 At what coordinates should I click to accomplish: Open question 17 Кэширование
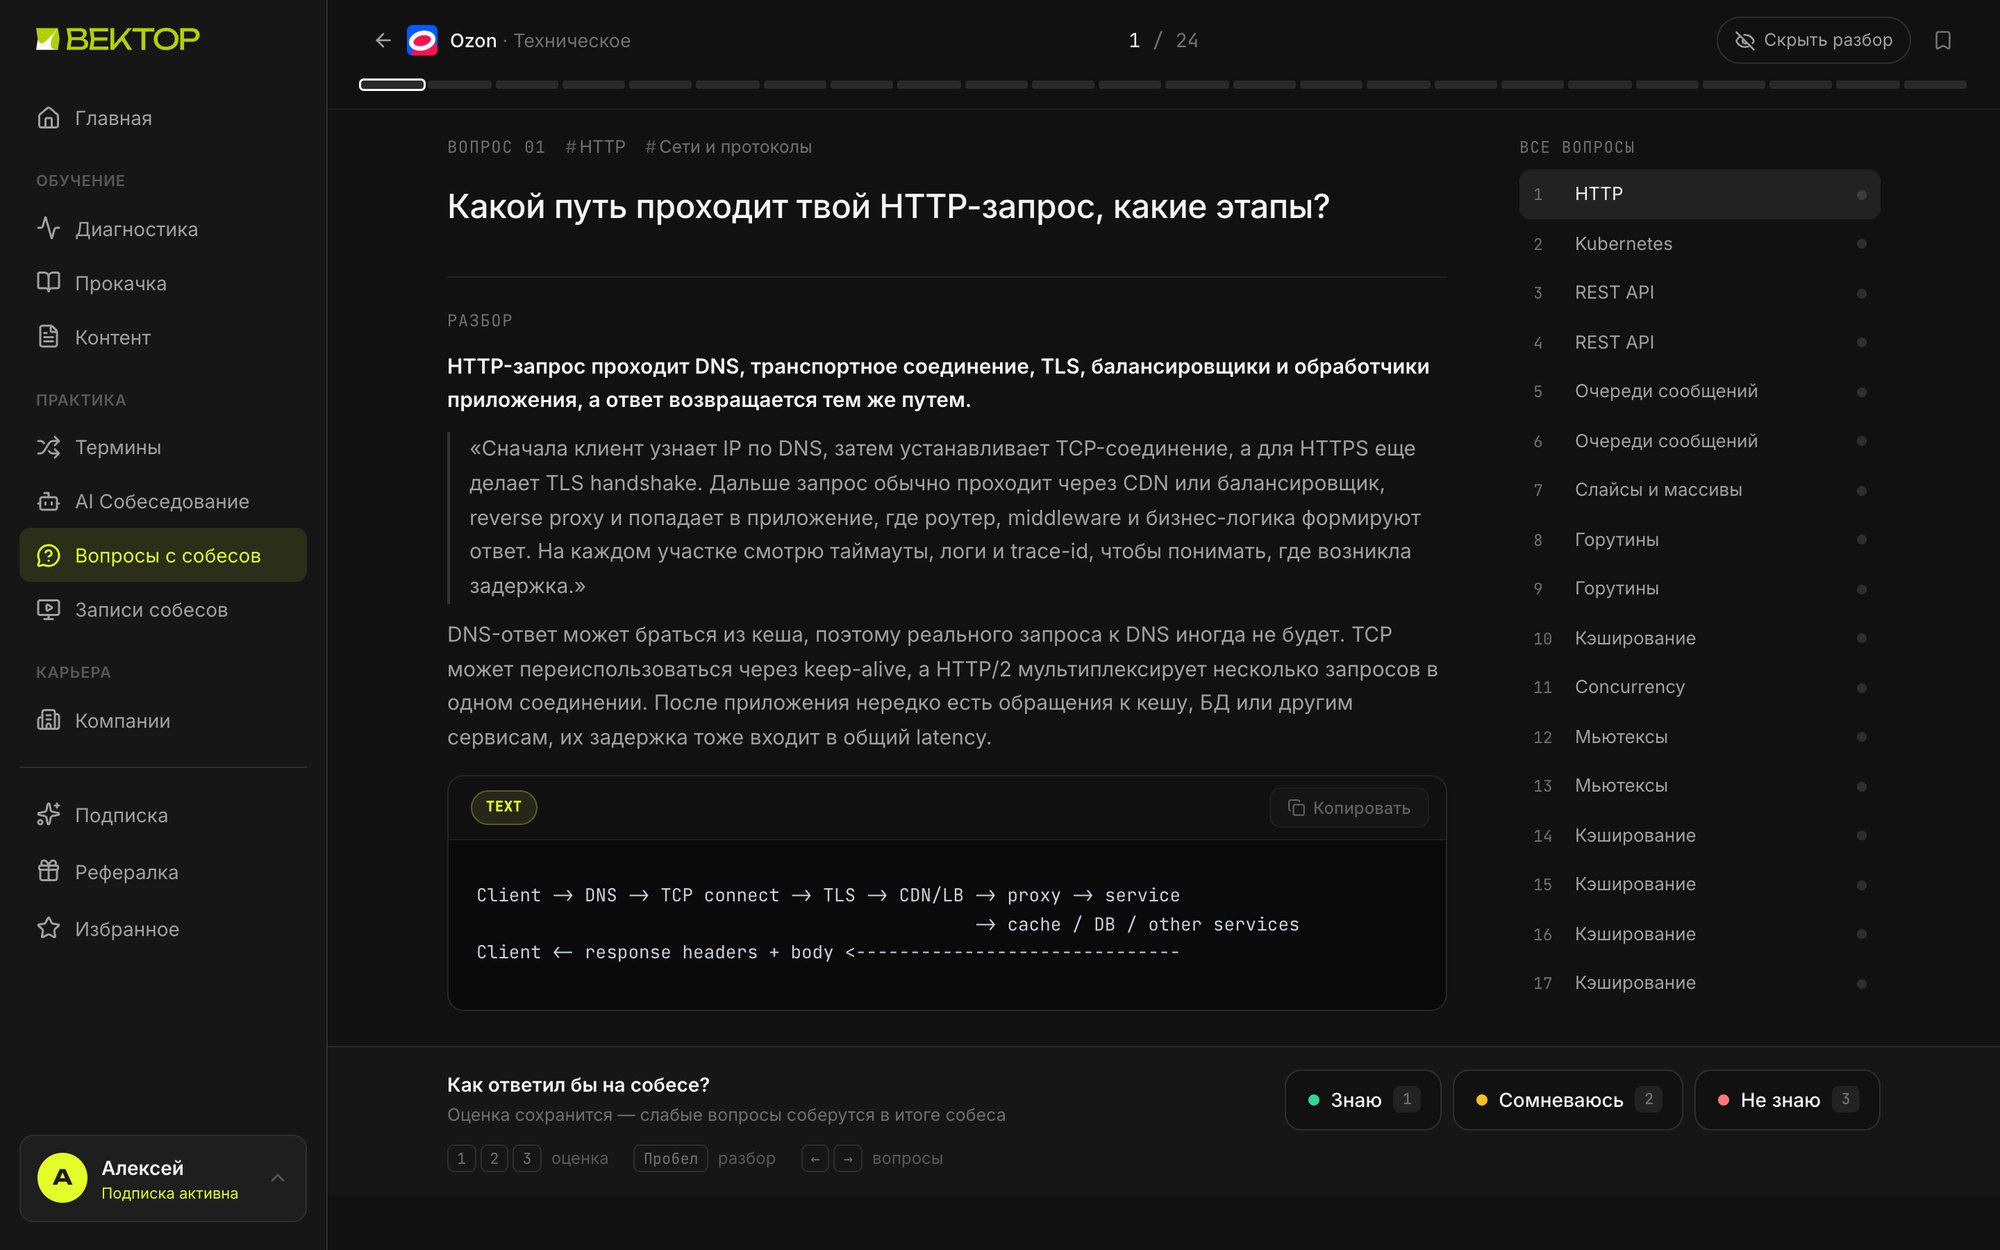(x=1699, y=983)
